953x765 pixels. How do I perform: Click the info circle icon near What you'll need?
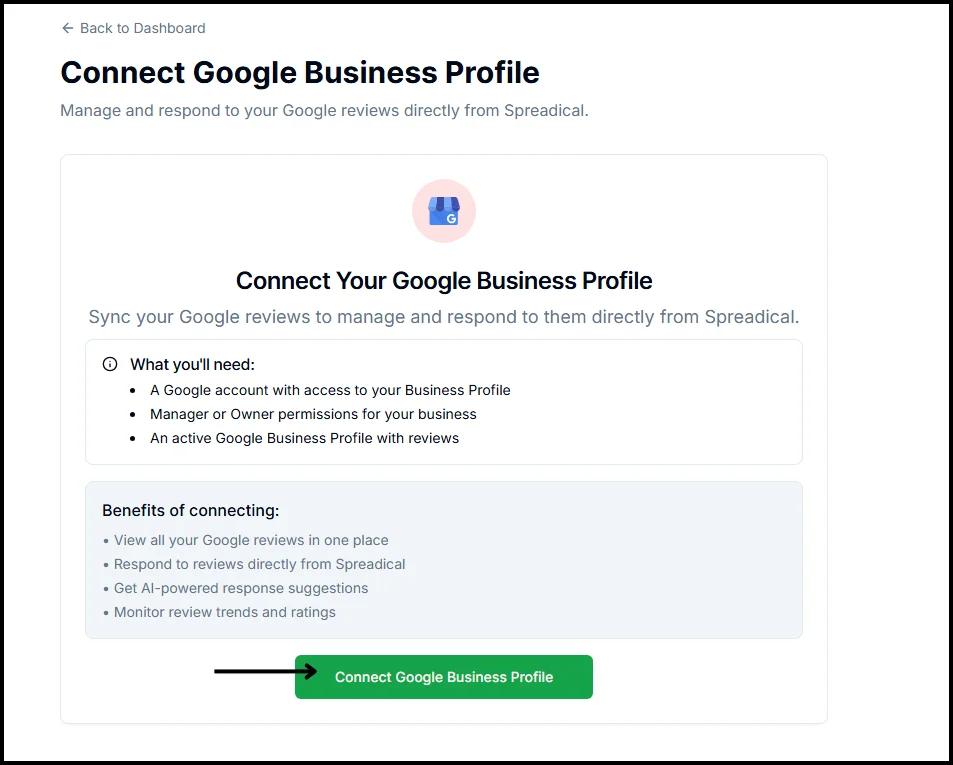(110, 364)
